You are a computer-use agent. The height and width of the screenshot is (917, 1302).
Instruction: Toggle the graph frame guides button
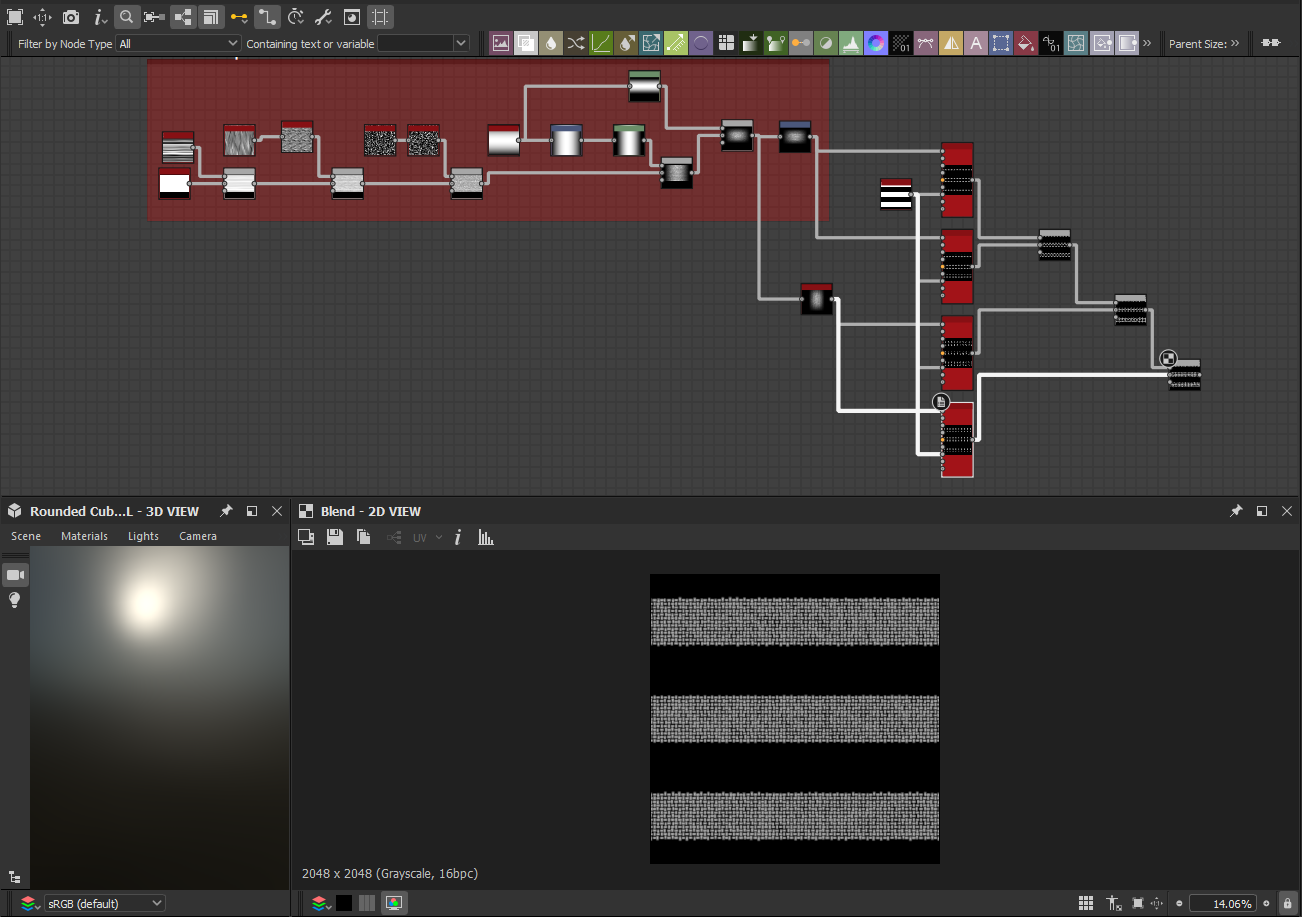pyautogui.click(x=380, y=17)
